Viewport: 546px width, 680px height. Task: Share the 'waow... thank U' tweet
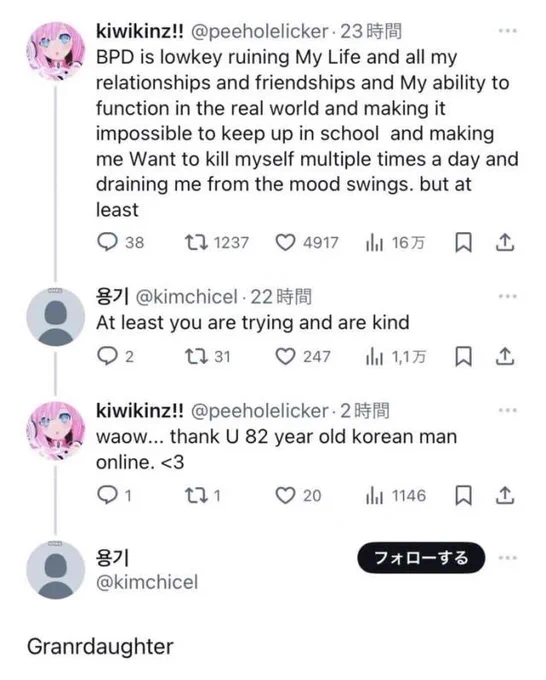pos(505,495)
